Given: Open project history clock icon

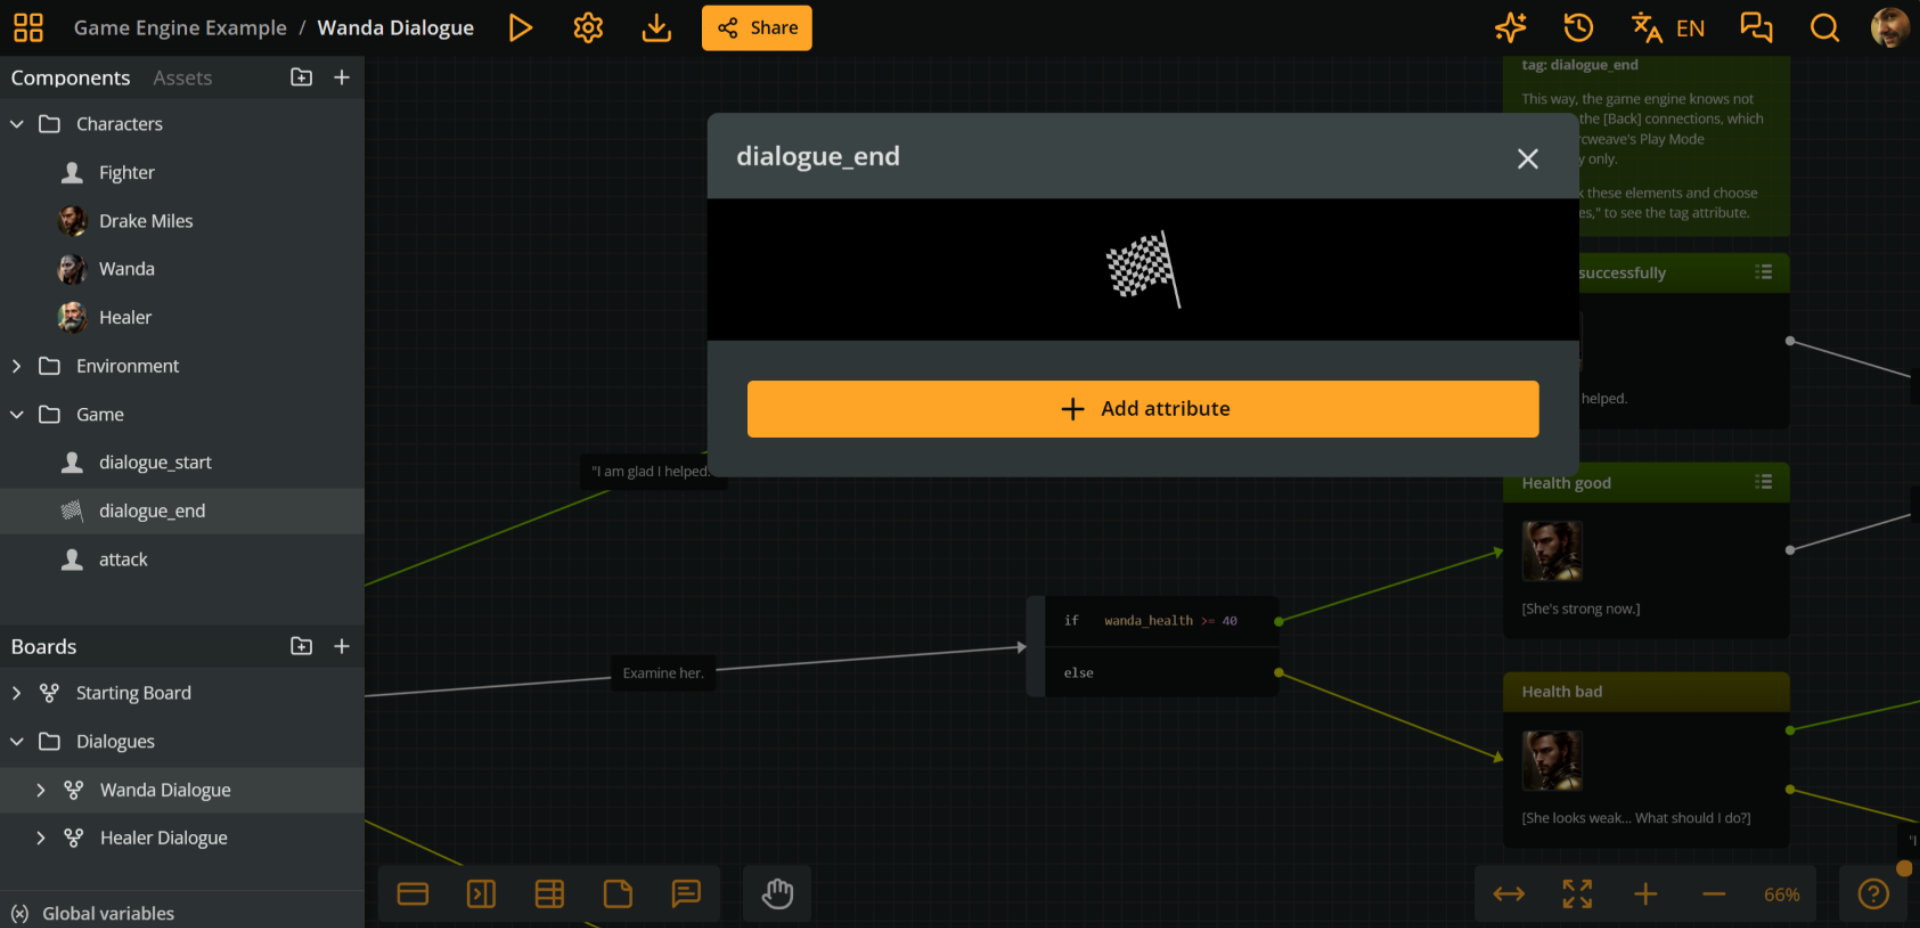Looking at the screenshot, I should [x=1578, y=28].
